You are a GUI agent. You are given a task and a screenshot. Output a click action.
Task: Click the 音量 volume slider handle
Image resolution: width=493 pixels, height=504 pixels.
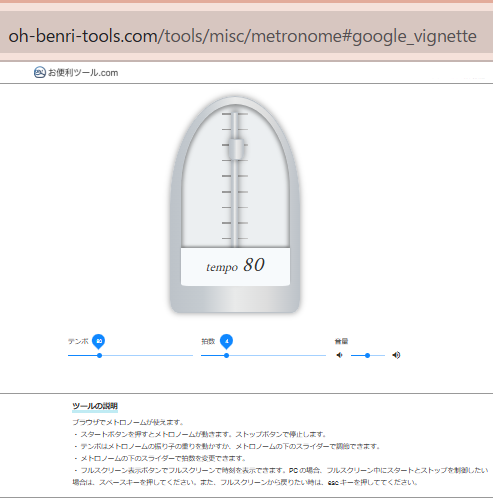point(367,356)
